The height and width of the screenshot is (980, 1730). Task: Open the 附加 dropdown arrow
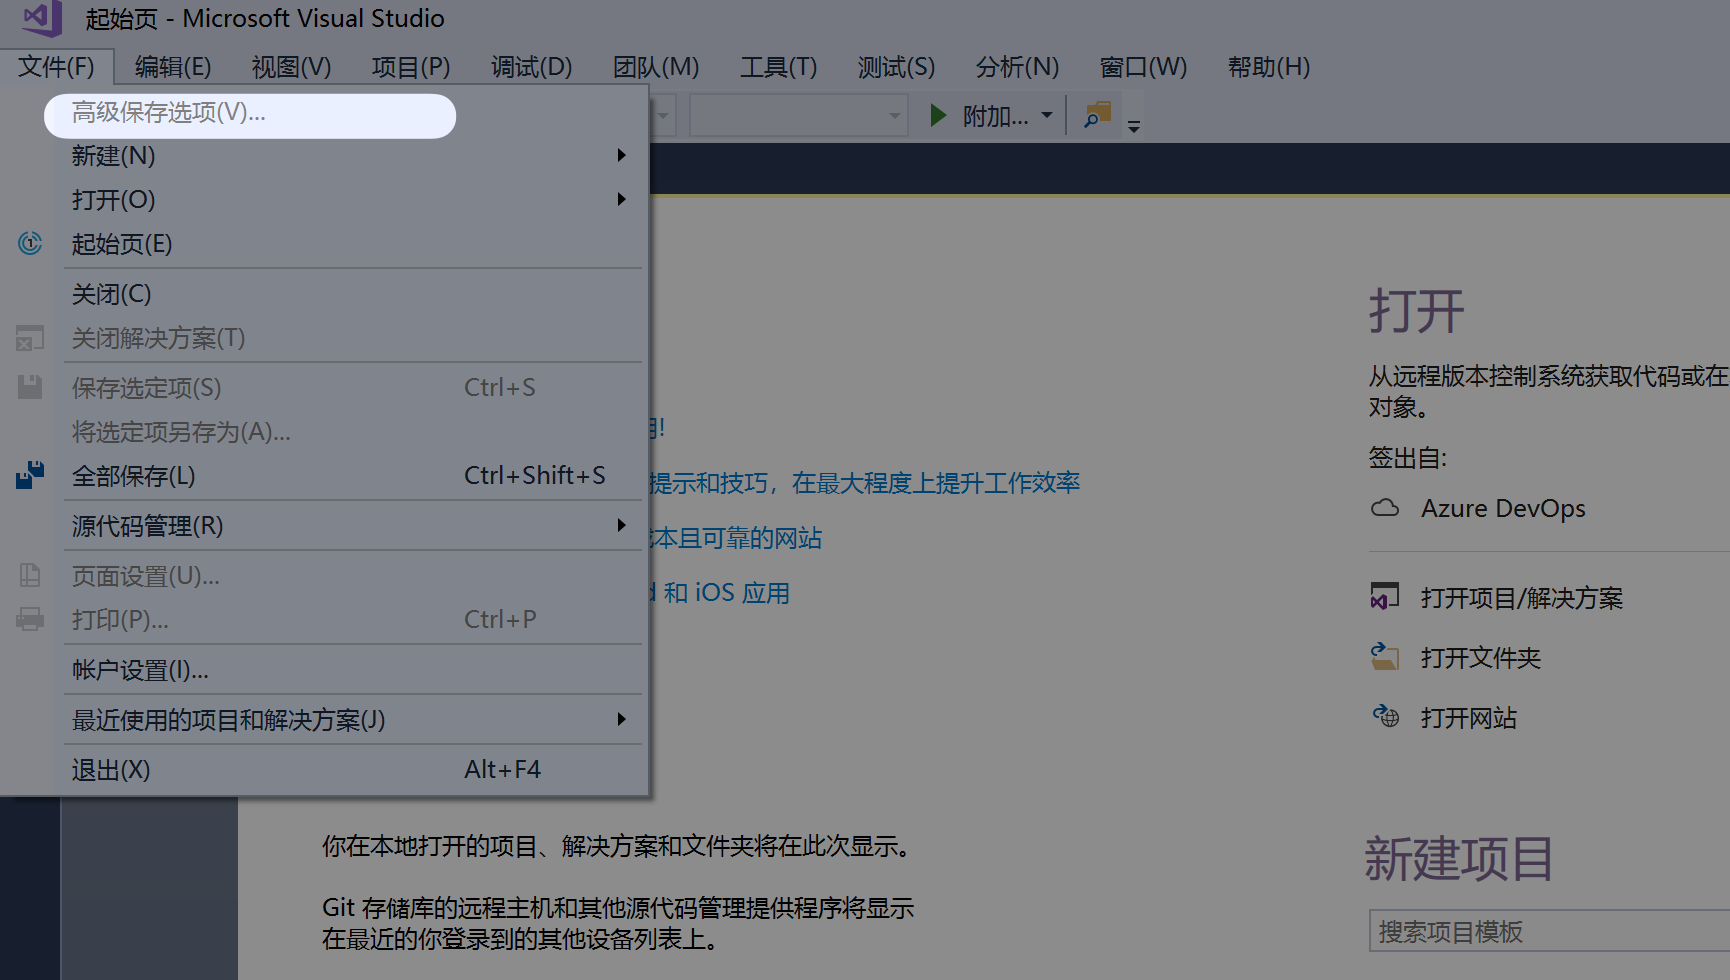(x=1046, y=115)
